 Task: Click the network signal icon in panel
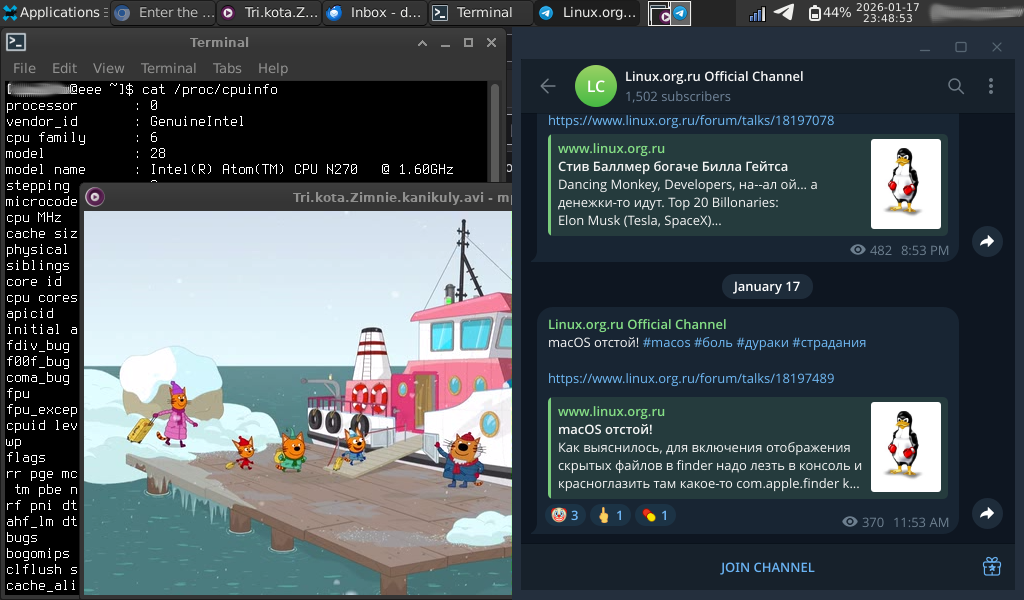point(757,13)
